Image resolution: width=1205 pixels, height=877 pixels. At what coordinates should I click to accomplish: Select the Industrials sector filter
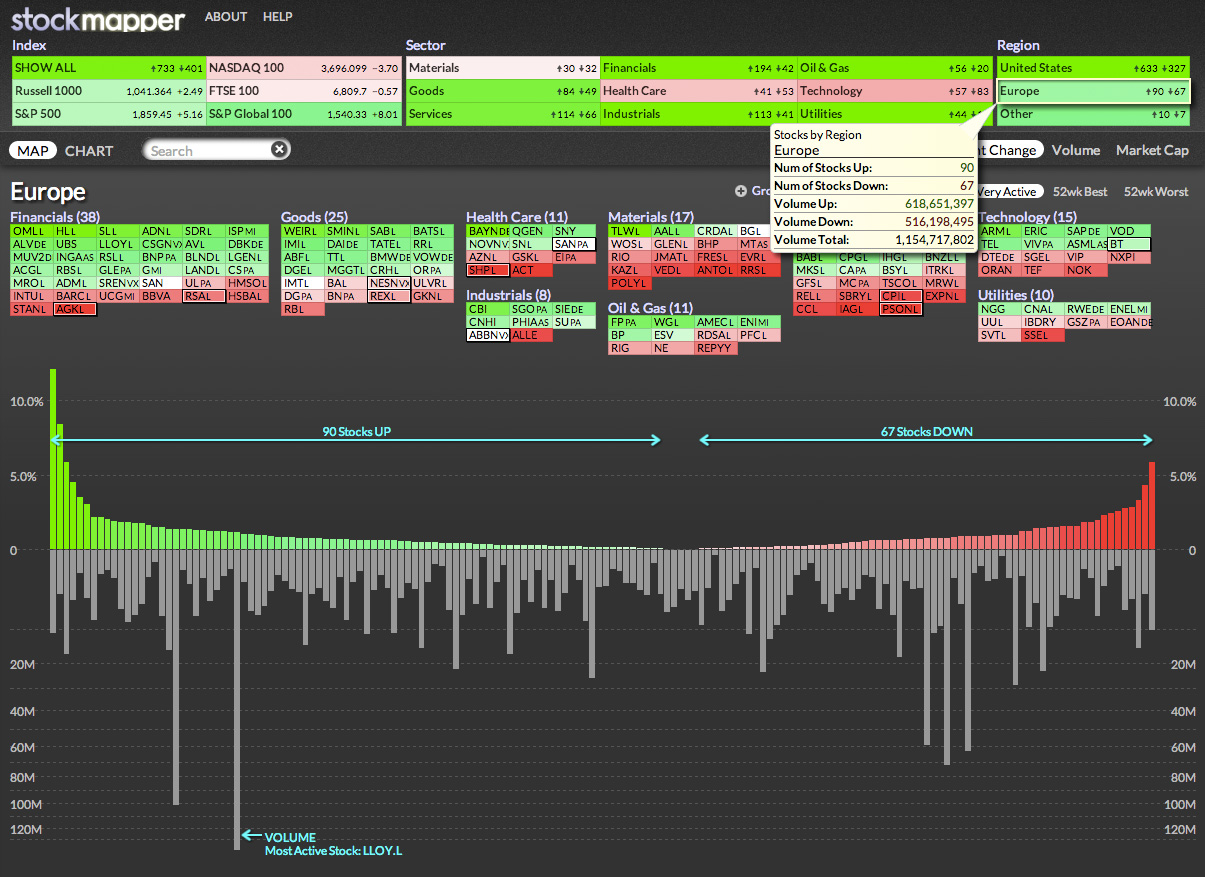(x=698, y=114)
